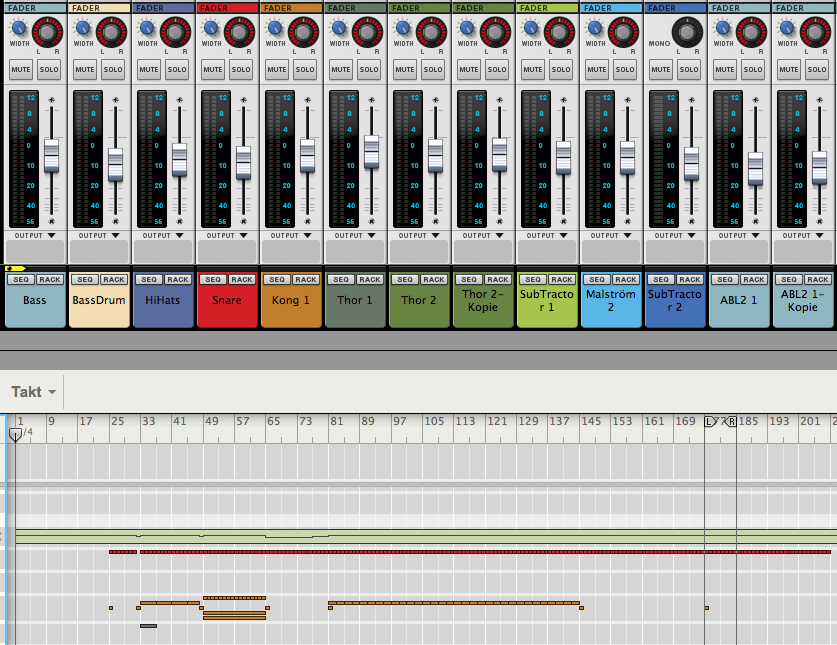Click the pan knob on Malström 2 channel
Image resolution: width=837 pixels, height=645 pixels.
[x=624, y=33]
